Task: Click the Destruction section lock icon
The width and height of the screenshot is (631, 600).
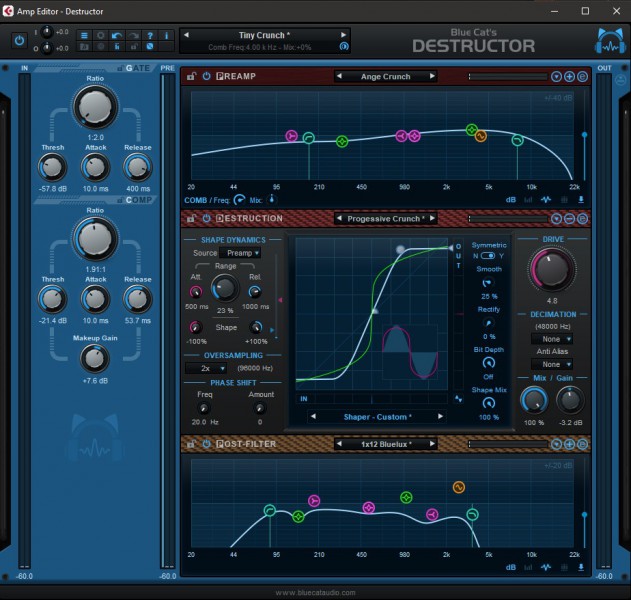Action: point(192,218)
